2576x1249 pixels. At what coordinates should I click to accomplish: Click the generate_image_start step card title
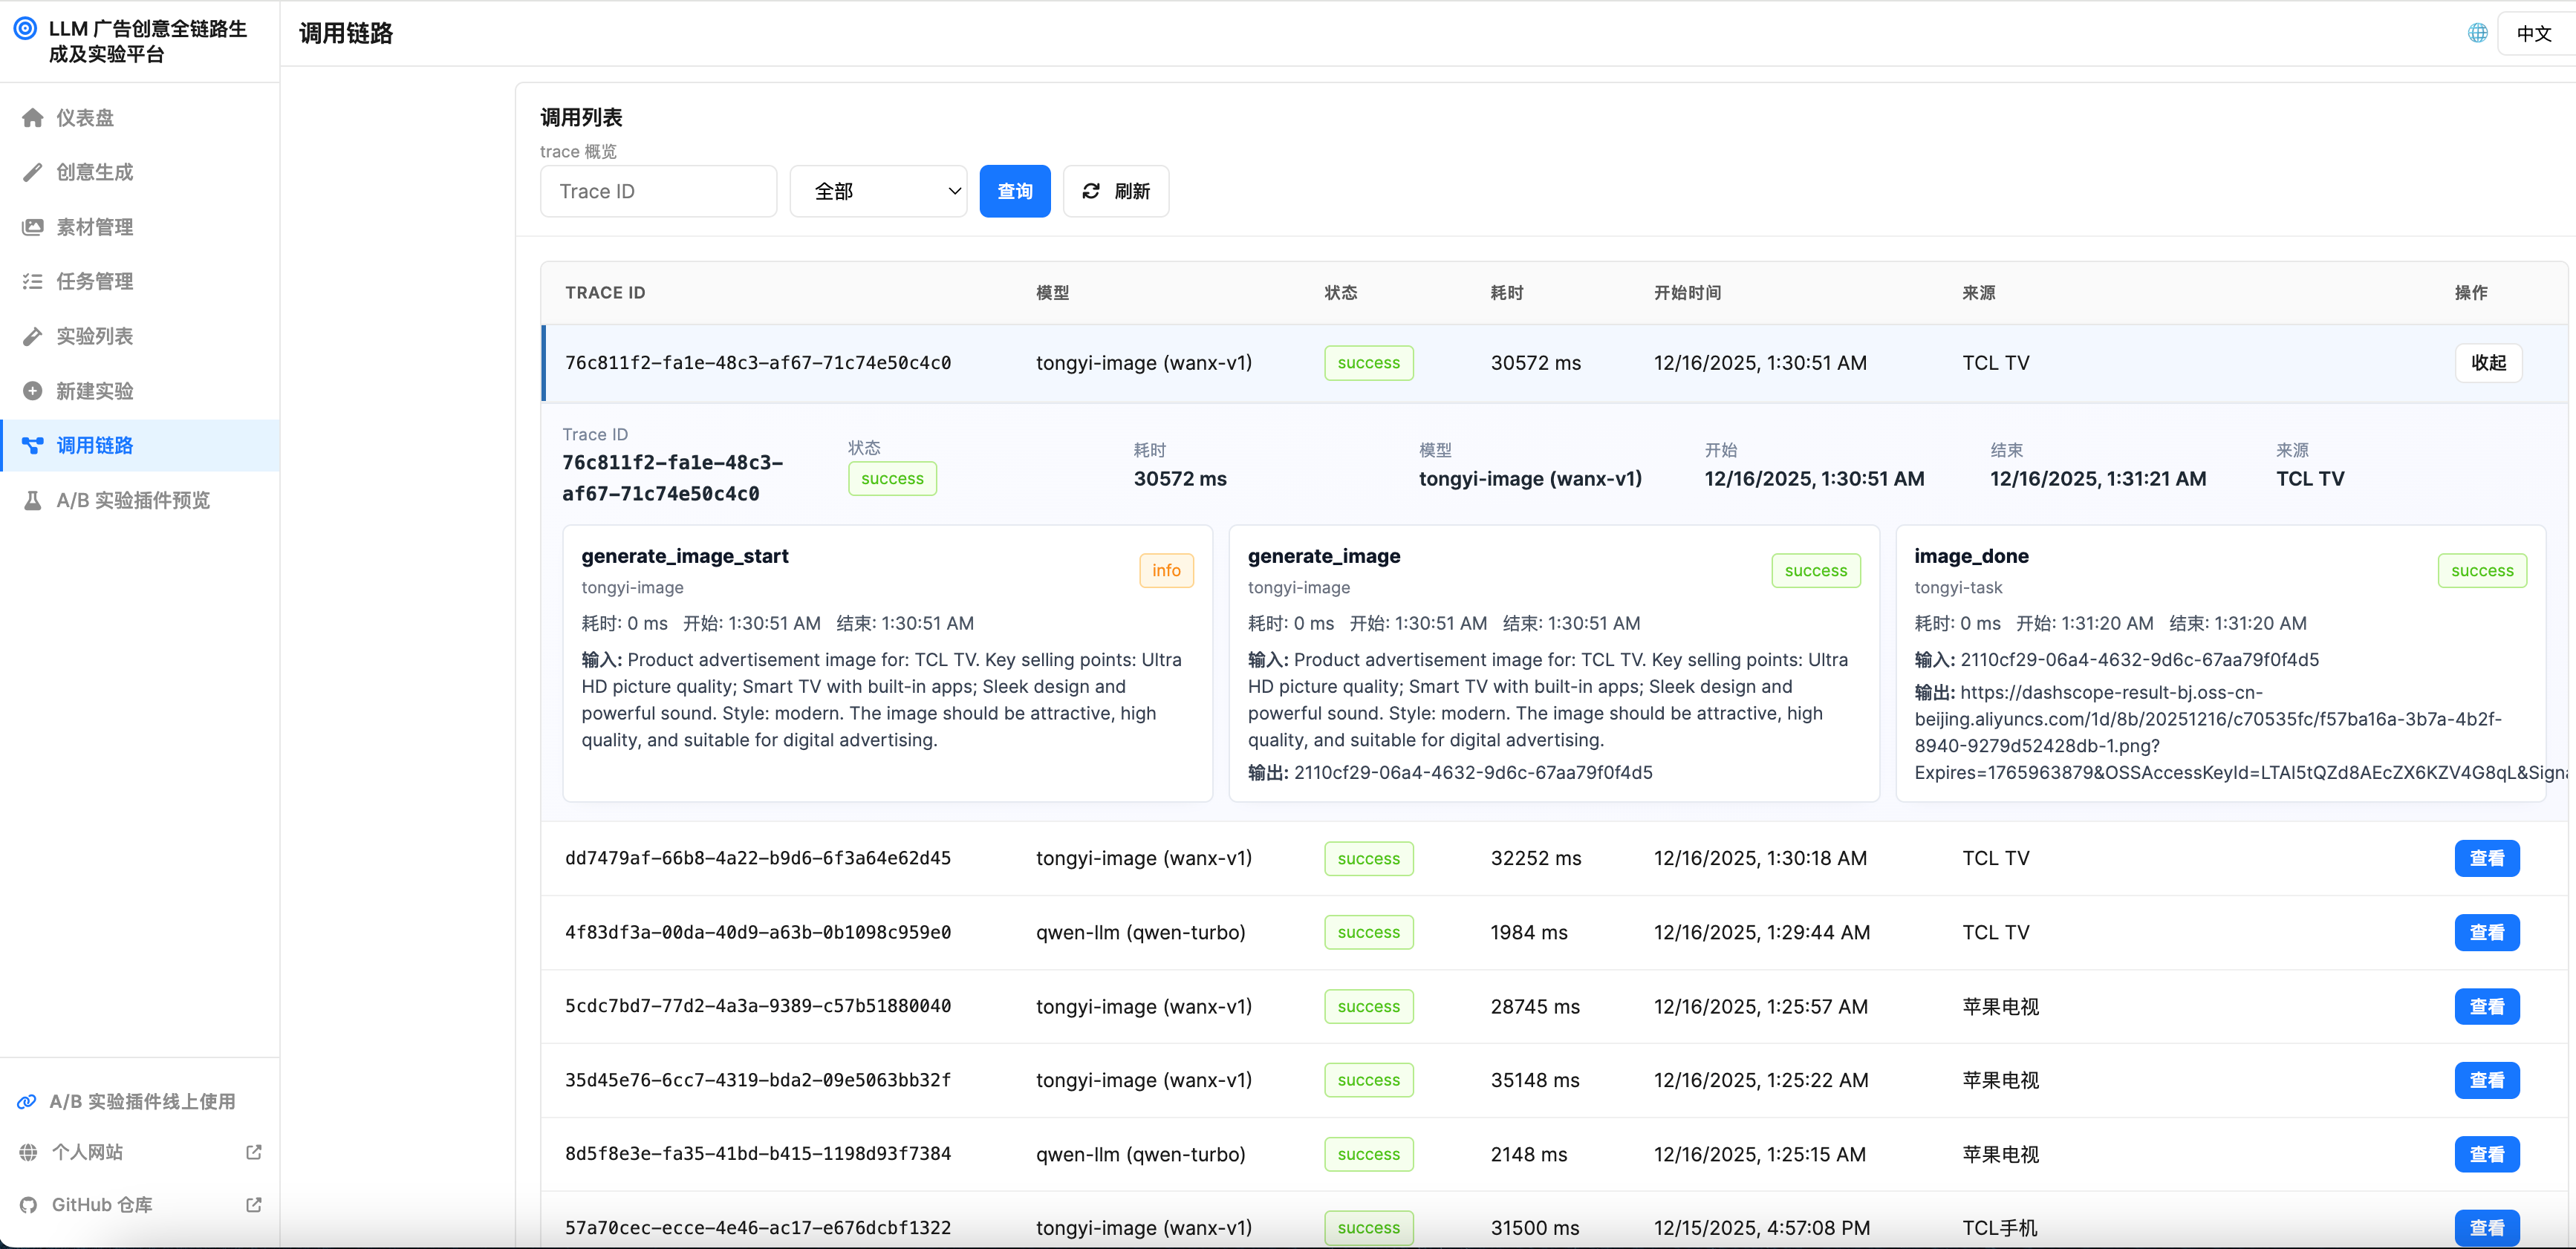click(x=685, y=556)
